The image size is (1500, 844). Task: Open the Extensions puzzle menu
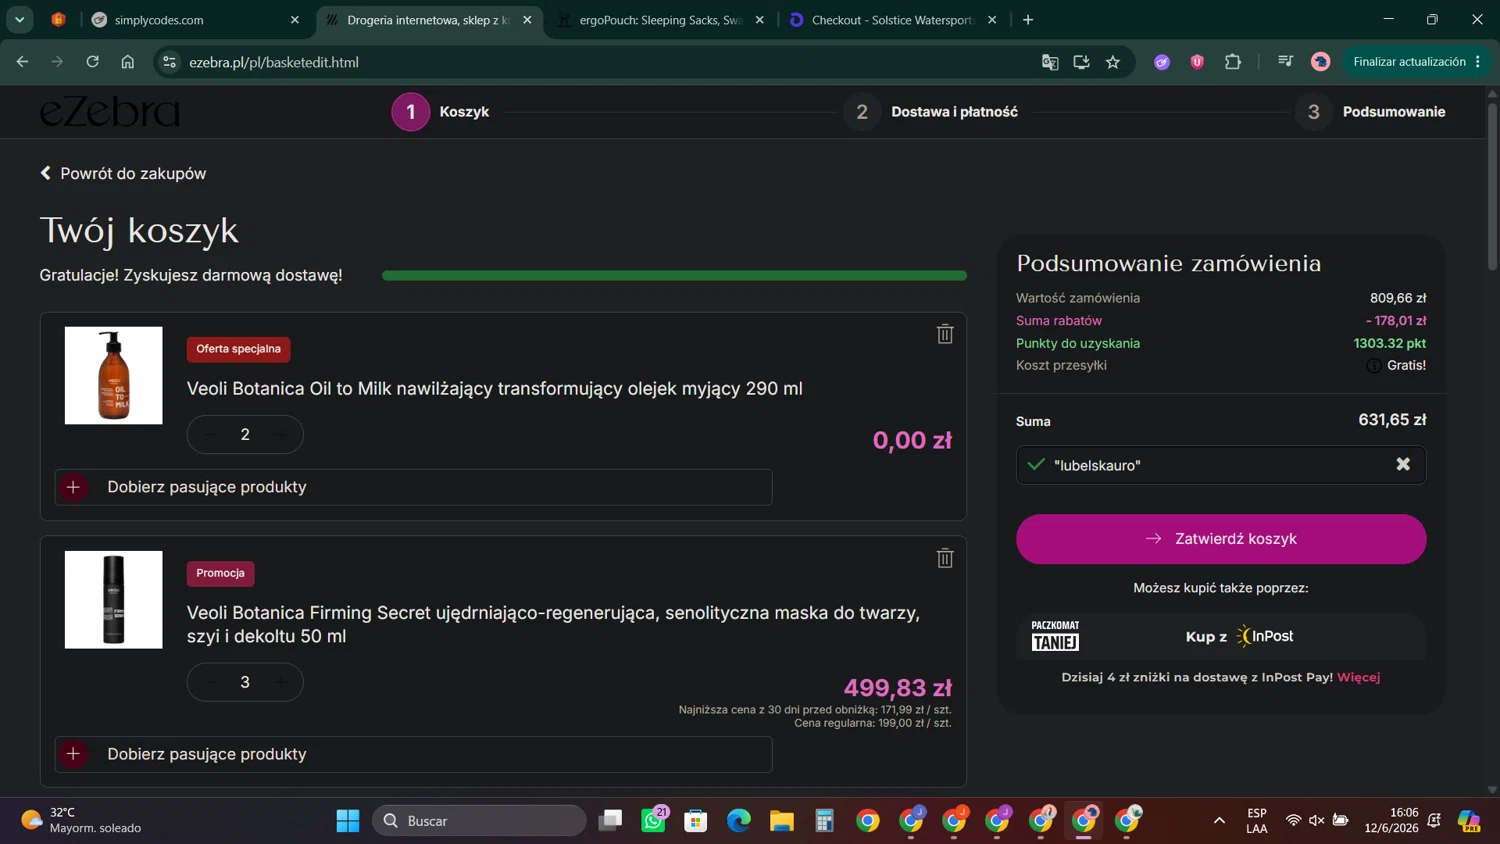coord(1233,62)
